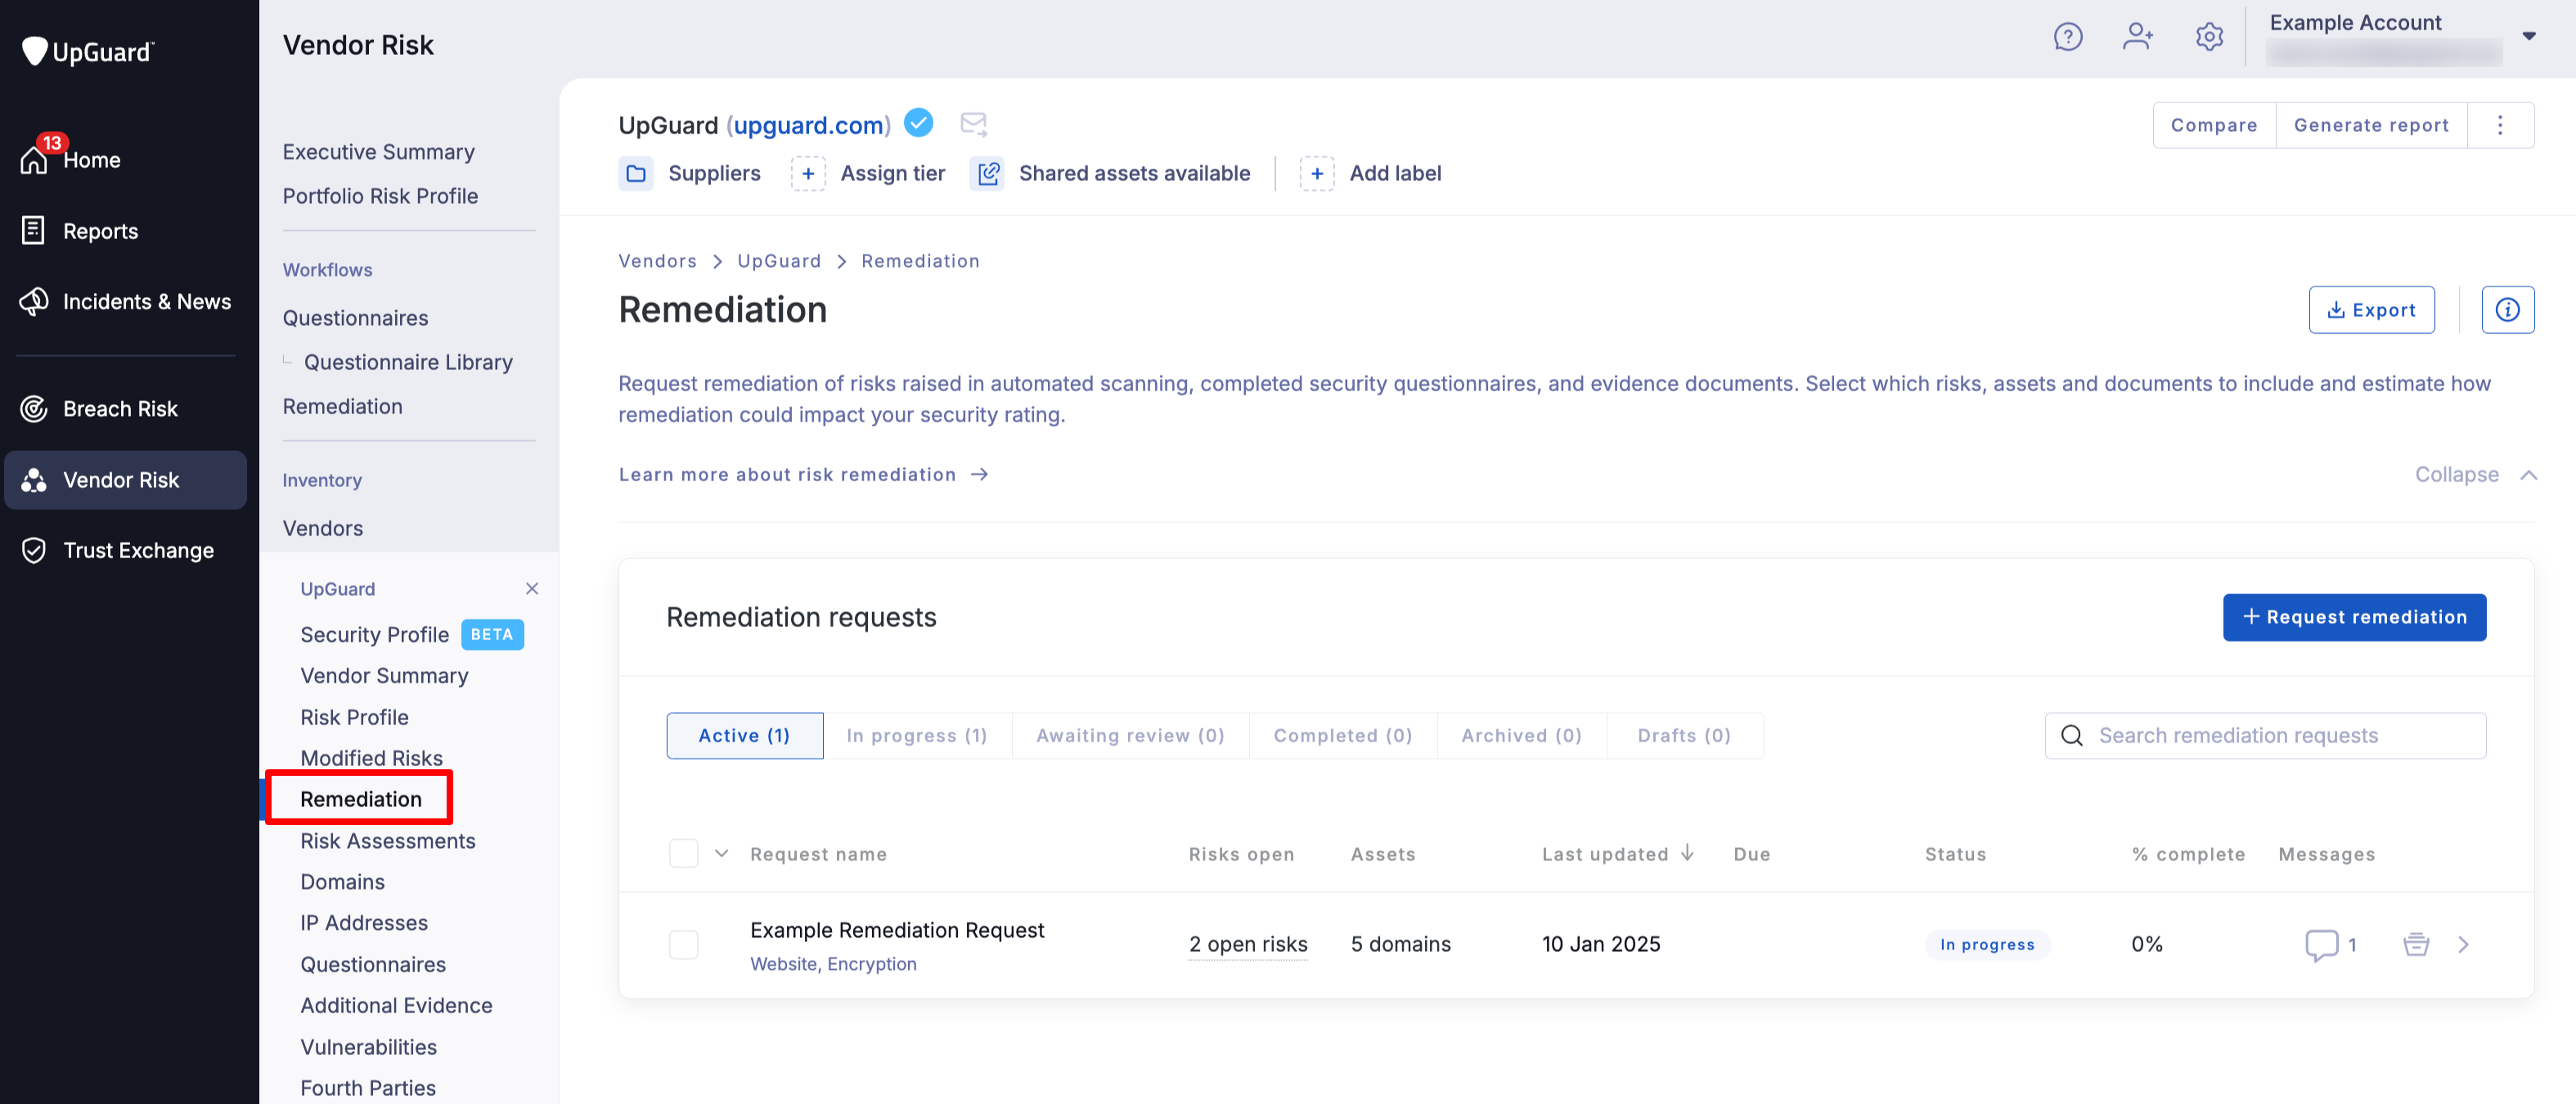The height and width of the screenshot is (1104, 2576).
Task: Open Additional Evidence page
Action: coord(396,1005)
